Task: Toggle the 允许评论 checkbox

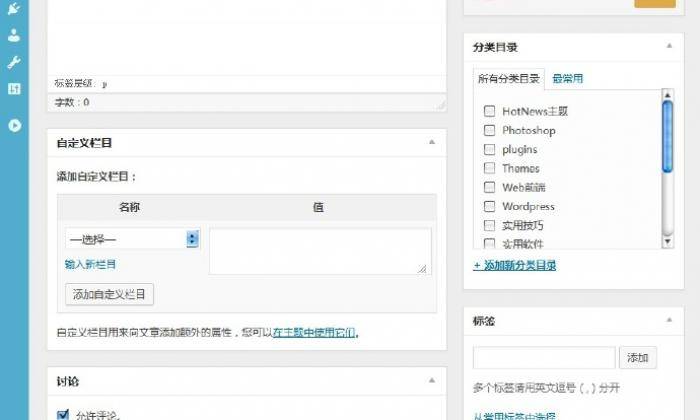Action: click(64, 414)
